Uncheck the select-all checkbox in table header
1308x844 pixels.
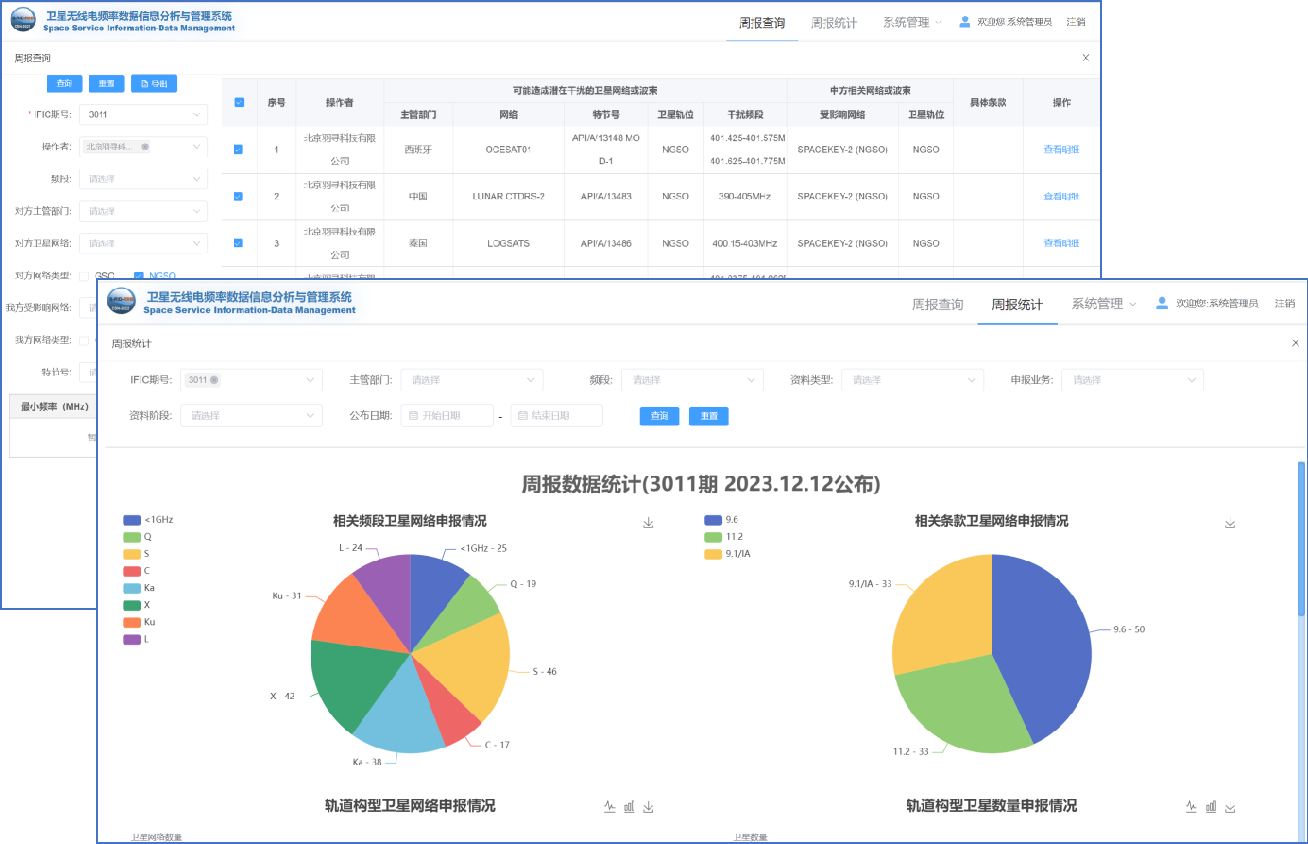238,102
